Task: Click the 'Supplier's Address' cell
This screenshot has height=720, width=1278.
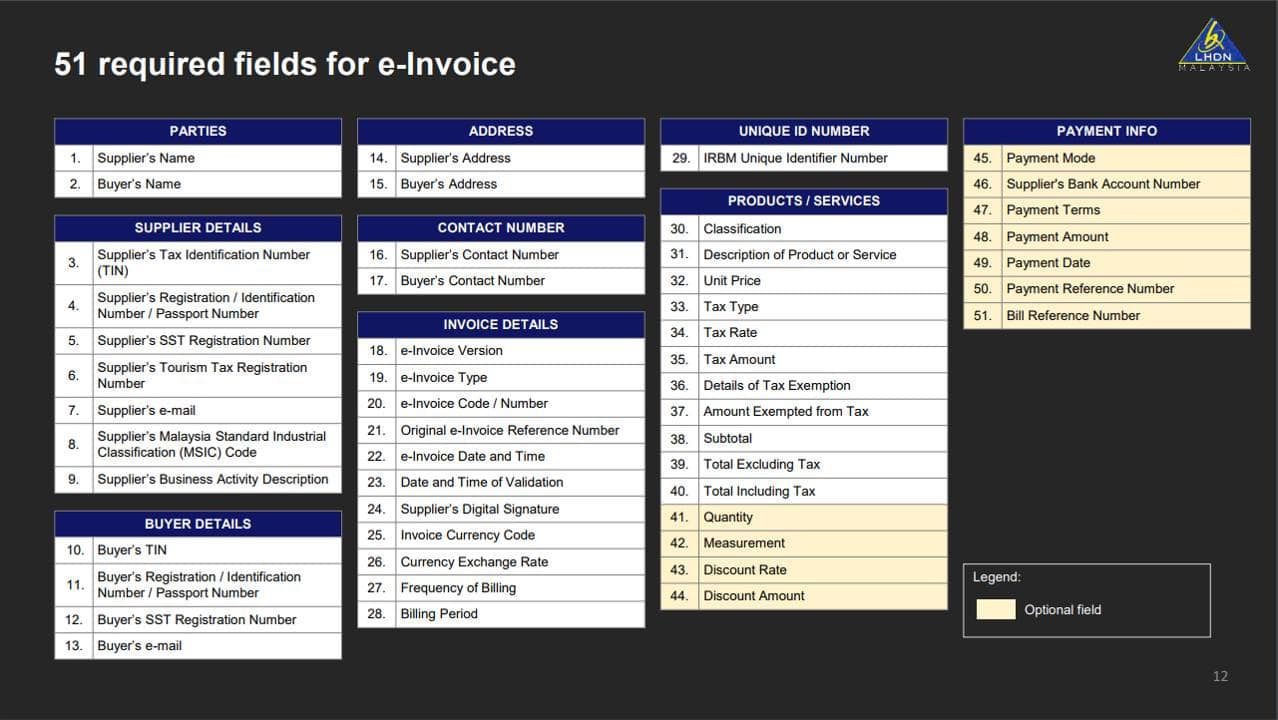Action: click(520, 158)
